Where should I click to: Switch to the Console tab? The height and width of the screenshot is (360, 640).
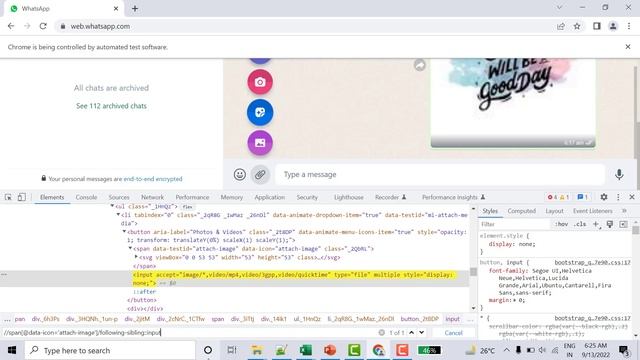(x=86, y=197)
